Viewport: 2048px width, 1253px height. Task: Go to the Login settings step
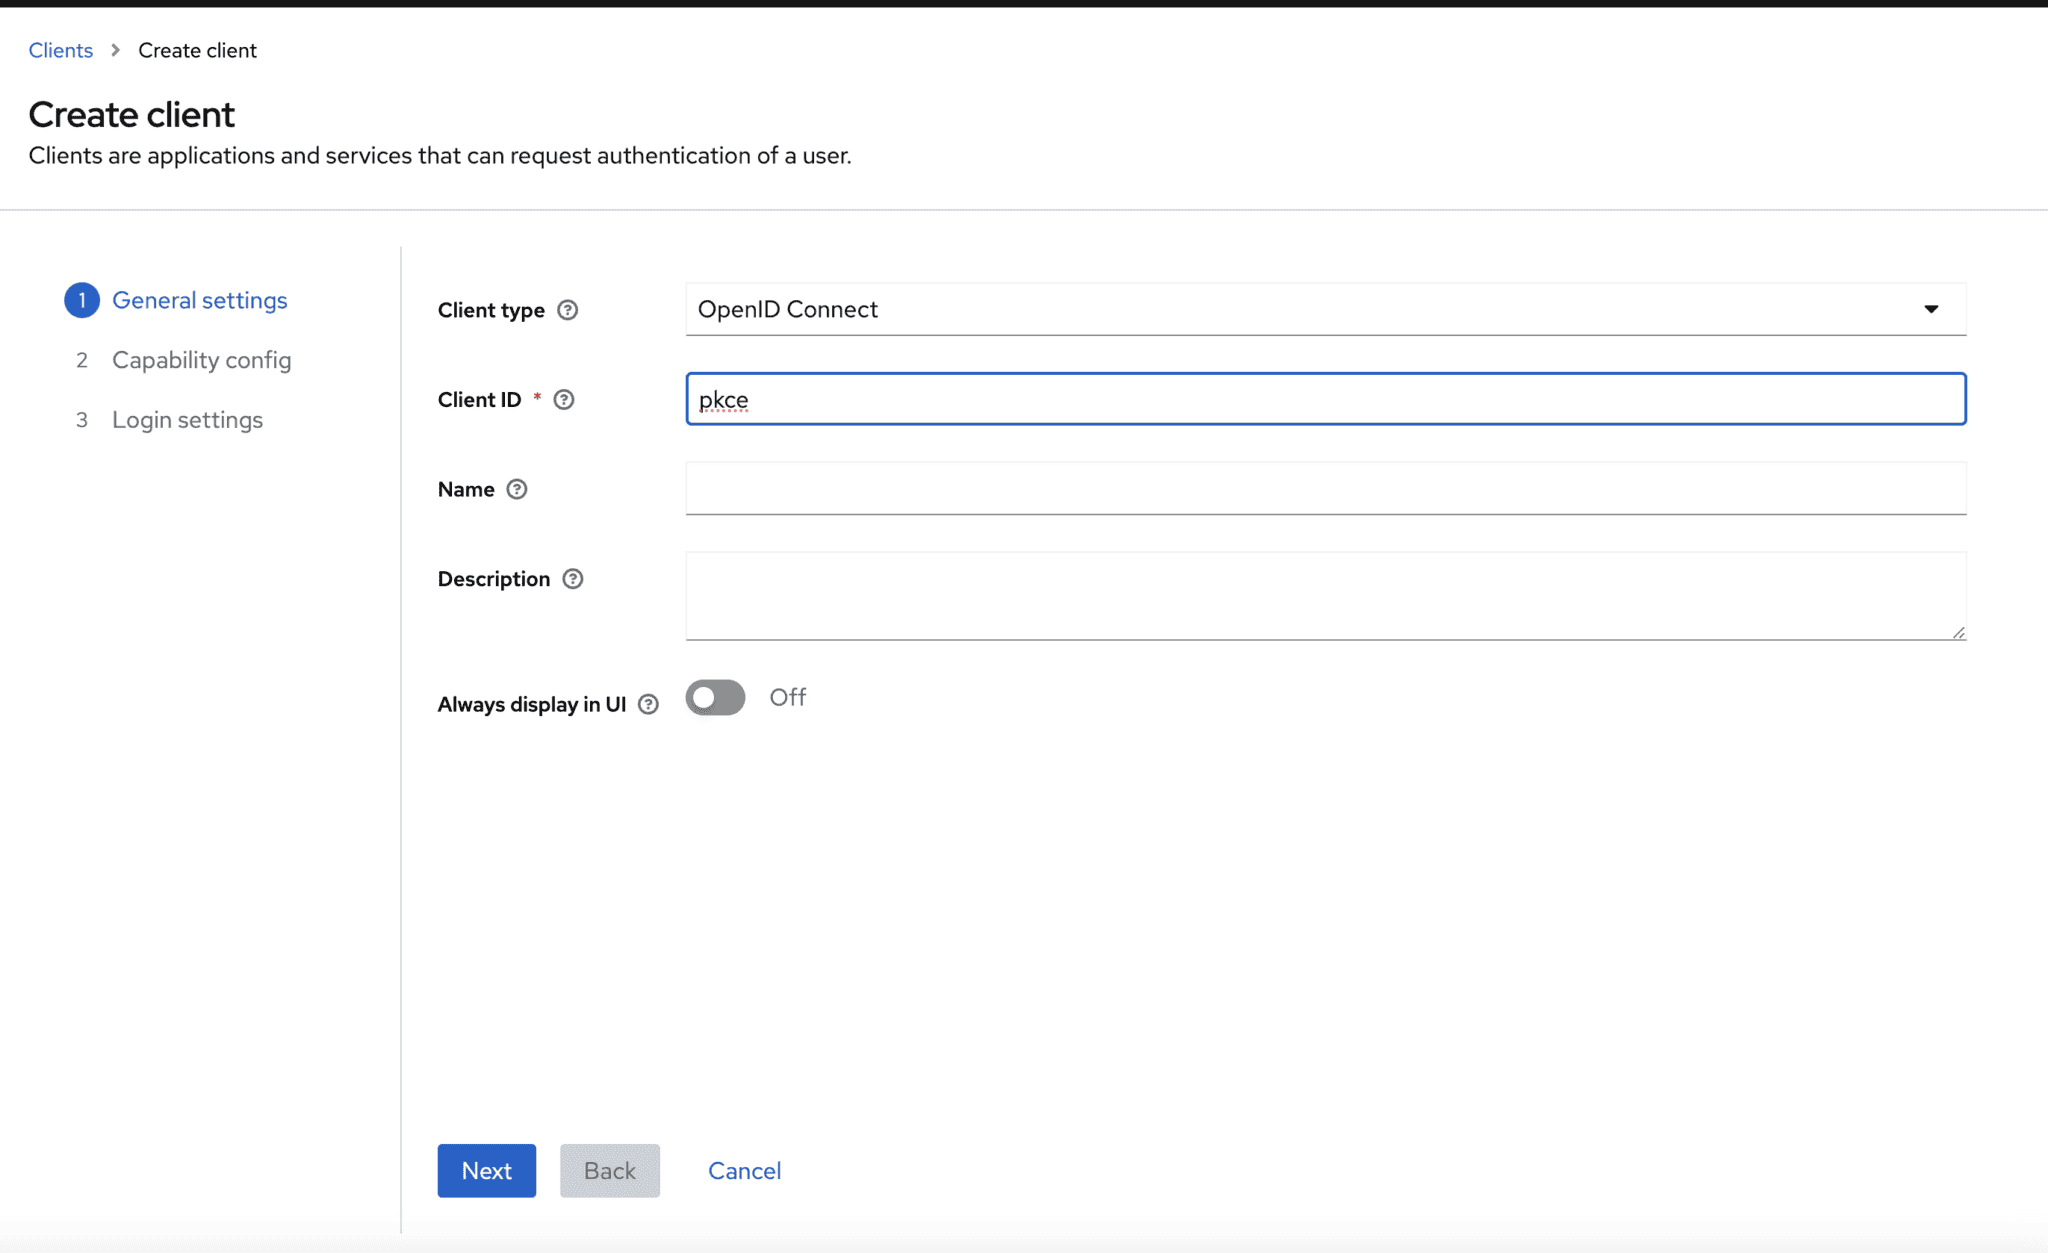click(187, 419)
